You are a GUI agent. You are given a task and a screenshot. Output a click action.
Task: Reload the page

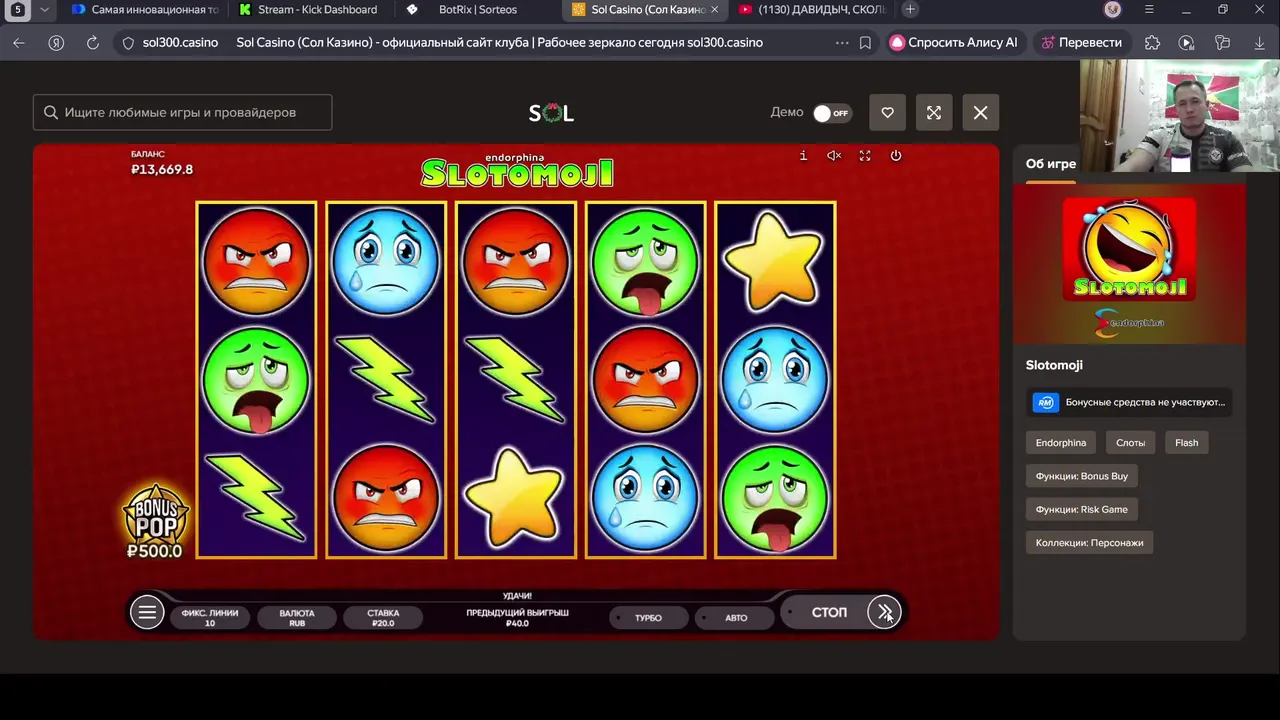coord(93,43)
